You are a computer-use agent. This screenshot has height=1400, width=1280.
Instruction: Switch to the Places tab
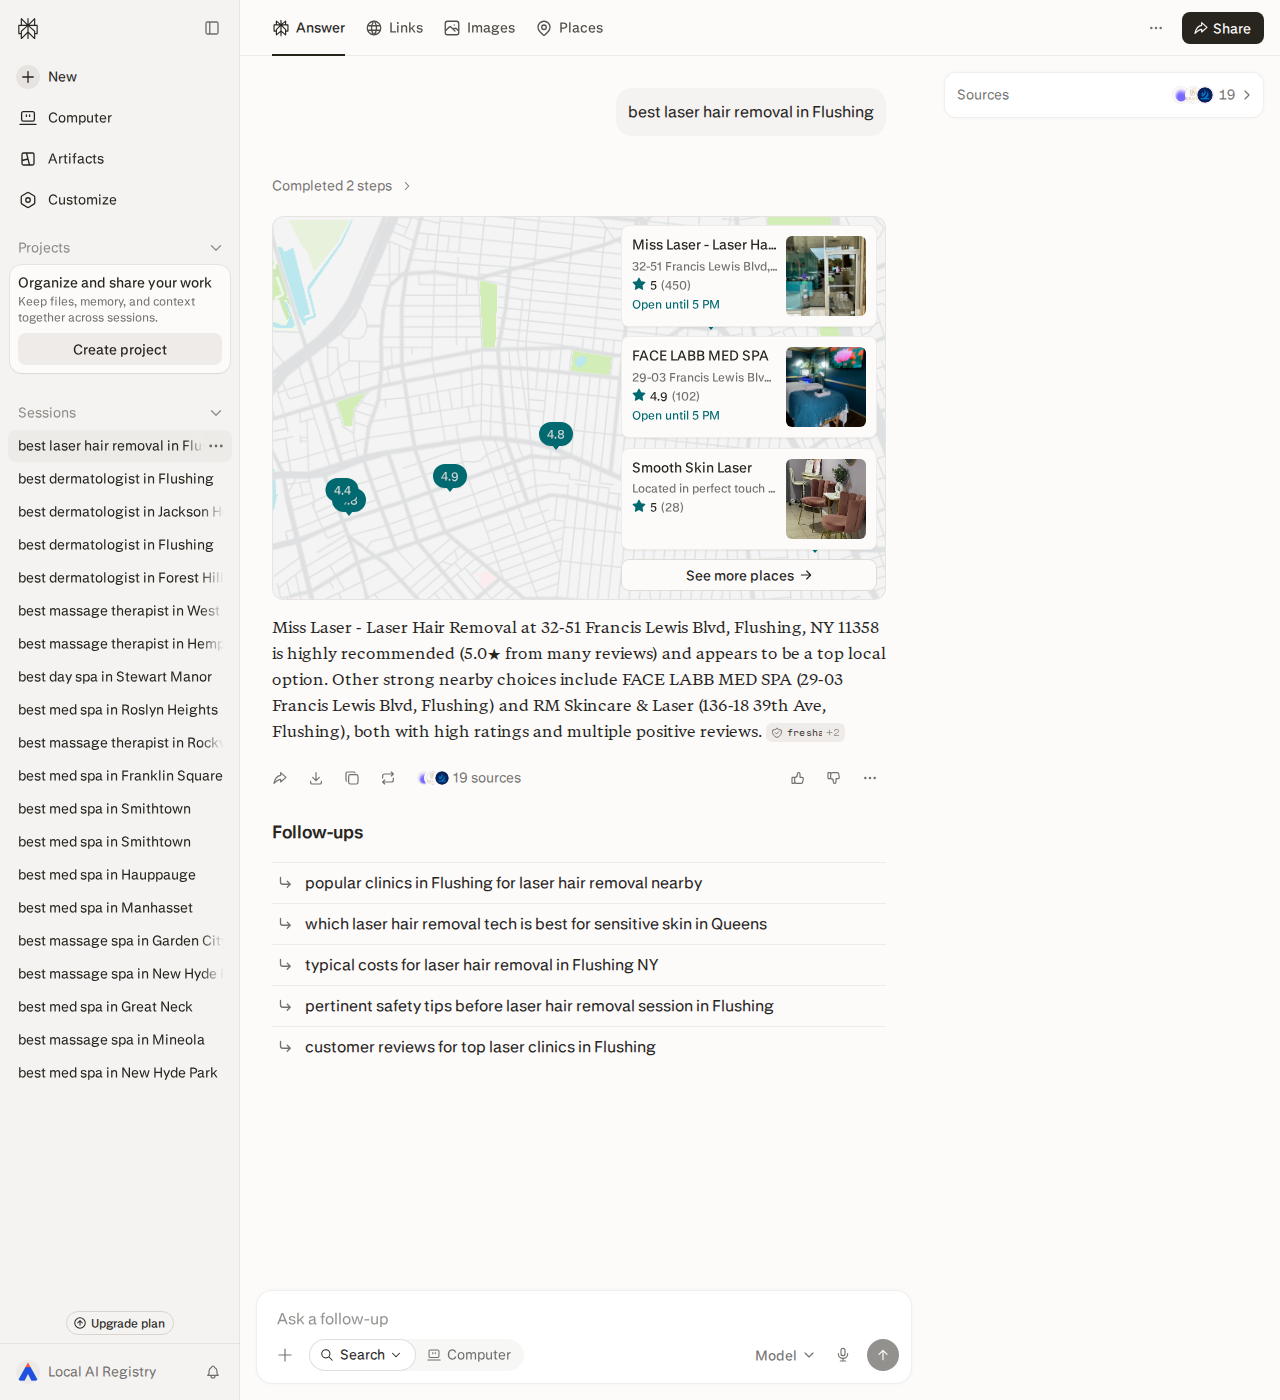point(570,28)
